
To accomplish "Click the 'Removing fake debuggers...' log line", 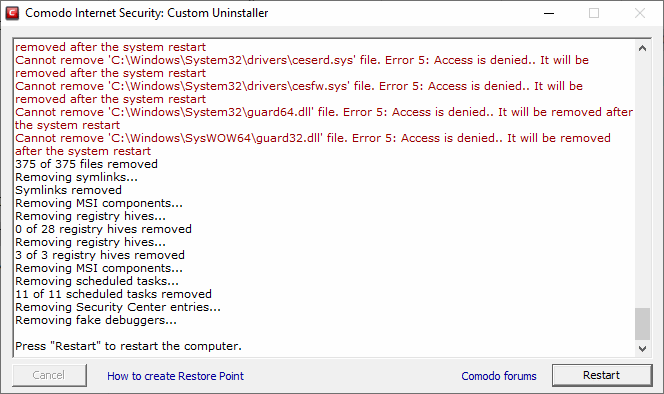I will point(96,320).
